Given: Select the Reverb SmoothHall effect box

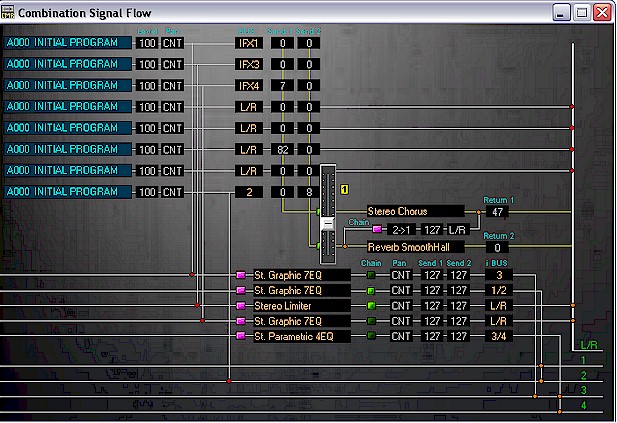Looking at the screenshot, I should coord(414,246).
